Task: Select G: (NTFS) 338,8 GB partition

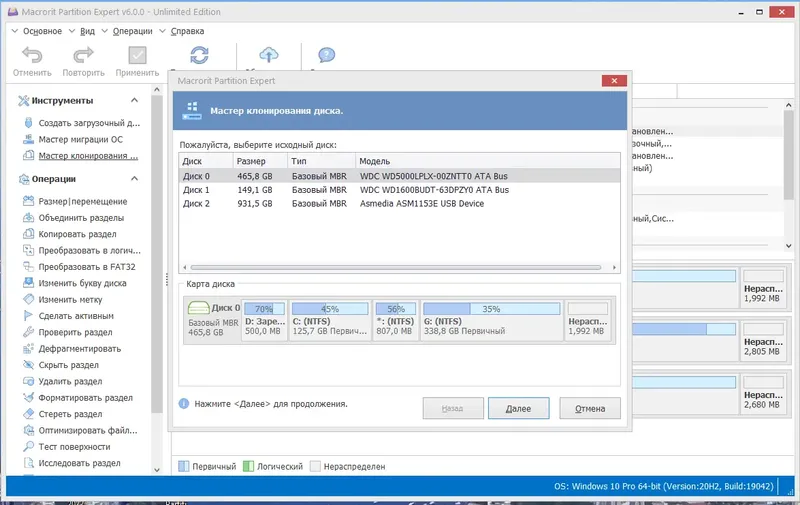Action: point(491,320)
